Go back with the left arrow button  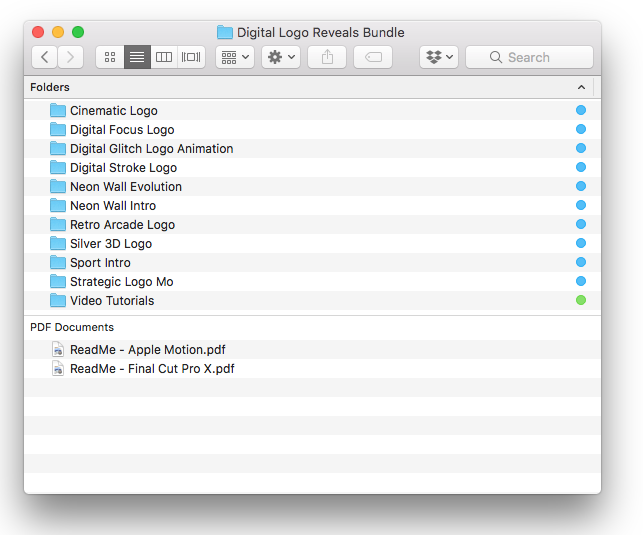[x=45, y=57]
